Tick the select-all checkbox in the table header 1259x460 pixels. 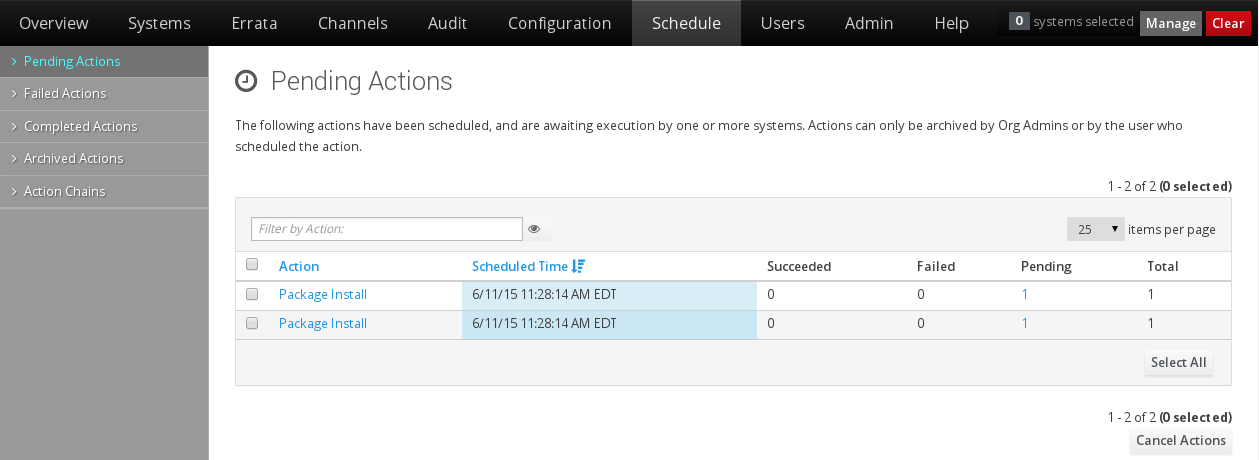click(x=252, y=265)
